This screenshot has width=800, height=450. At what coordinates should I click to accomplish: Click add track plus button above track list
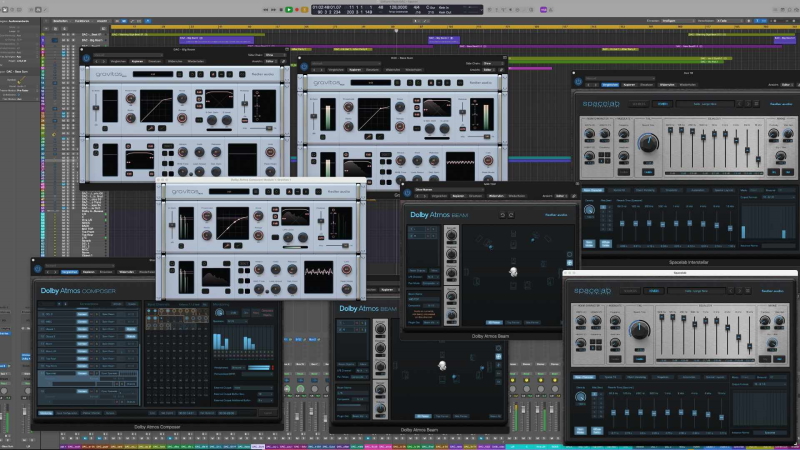coord(47,28)
